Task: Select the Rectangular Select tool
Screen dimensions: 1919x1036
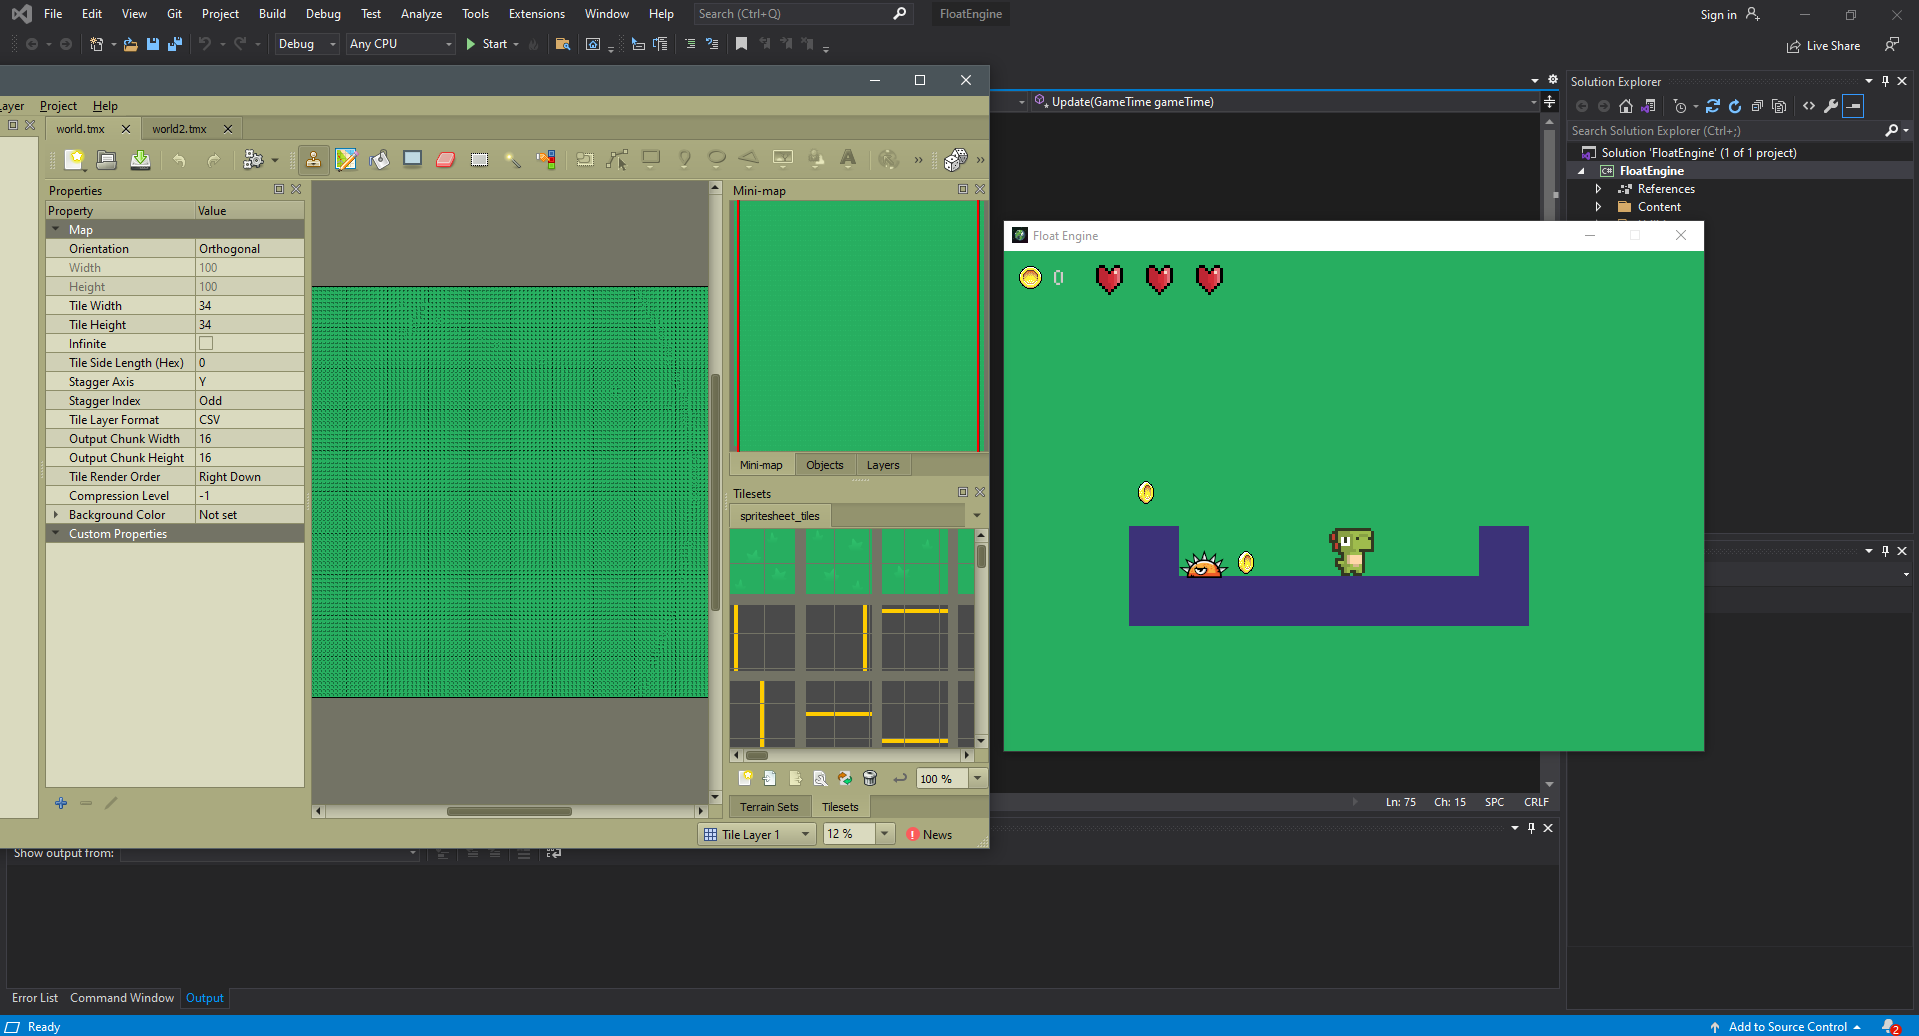Action: pyautogui.click(x=479, y=159)
